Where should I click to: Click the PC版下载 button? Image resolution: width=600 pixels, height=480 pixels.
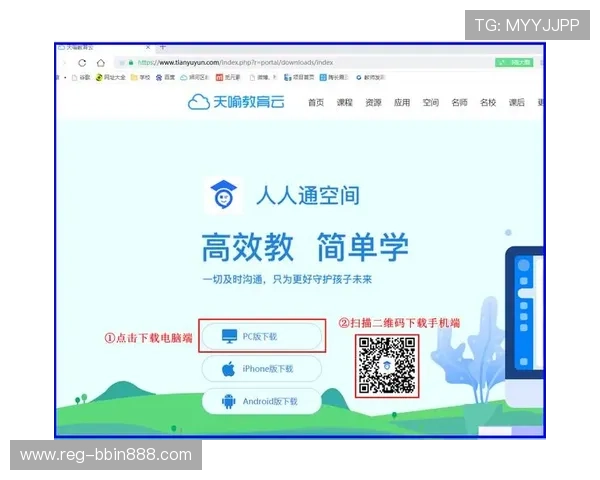pyautogui.click(x=262, y=336)
